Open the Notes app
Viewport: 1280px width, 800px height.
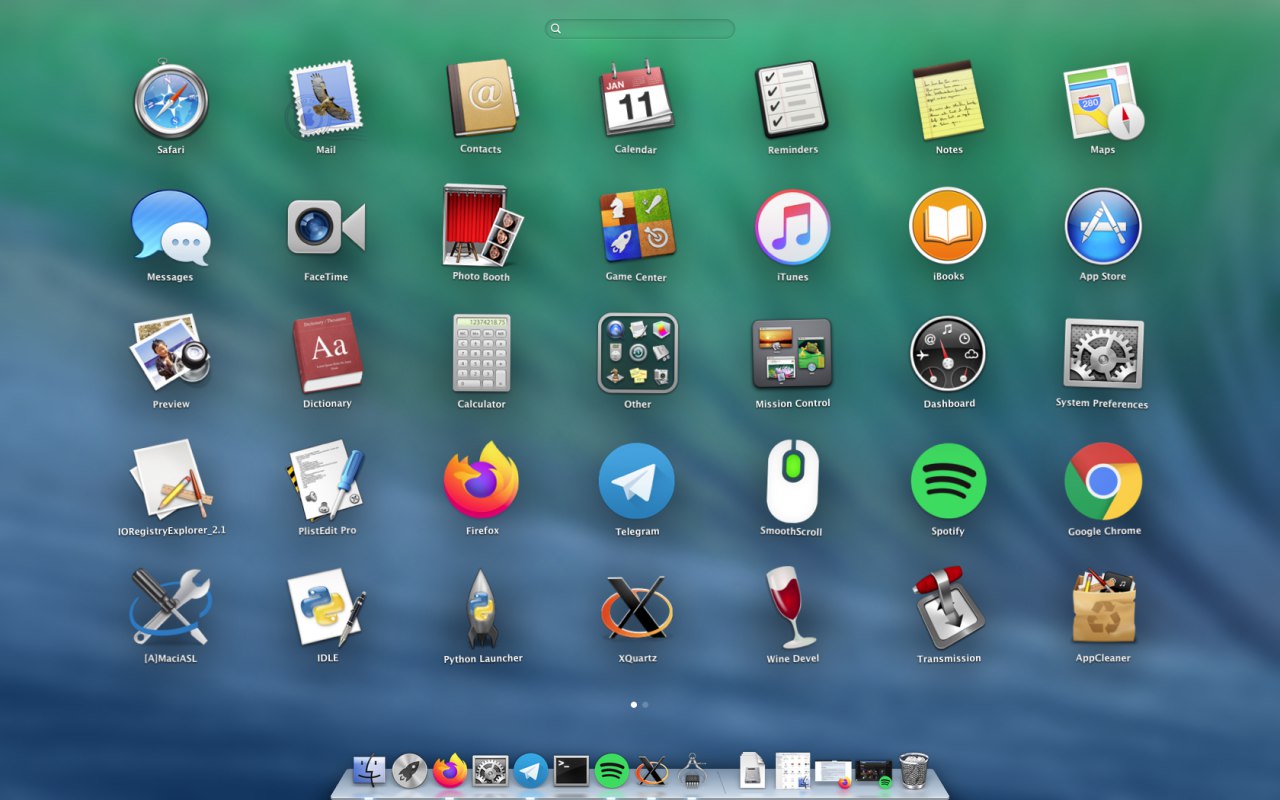click(x=949, y=100)
